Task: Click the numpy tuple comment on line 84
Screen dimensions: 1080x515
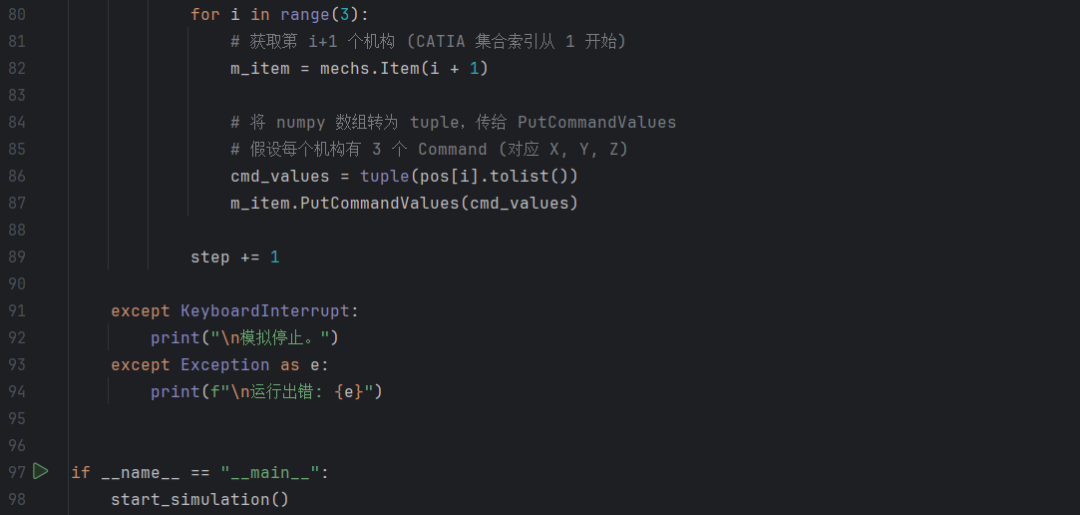Action: pyautogui.click(x=453, y=123)
